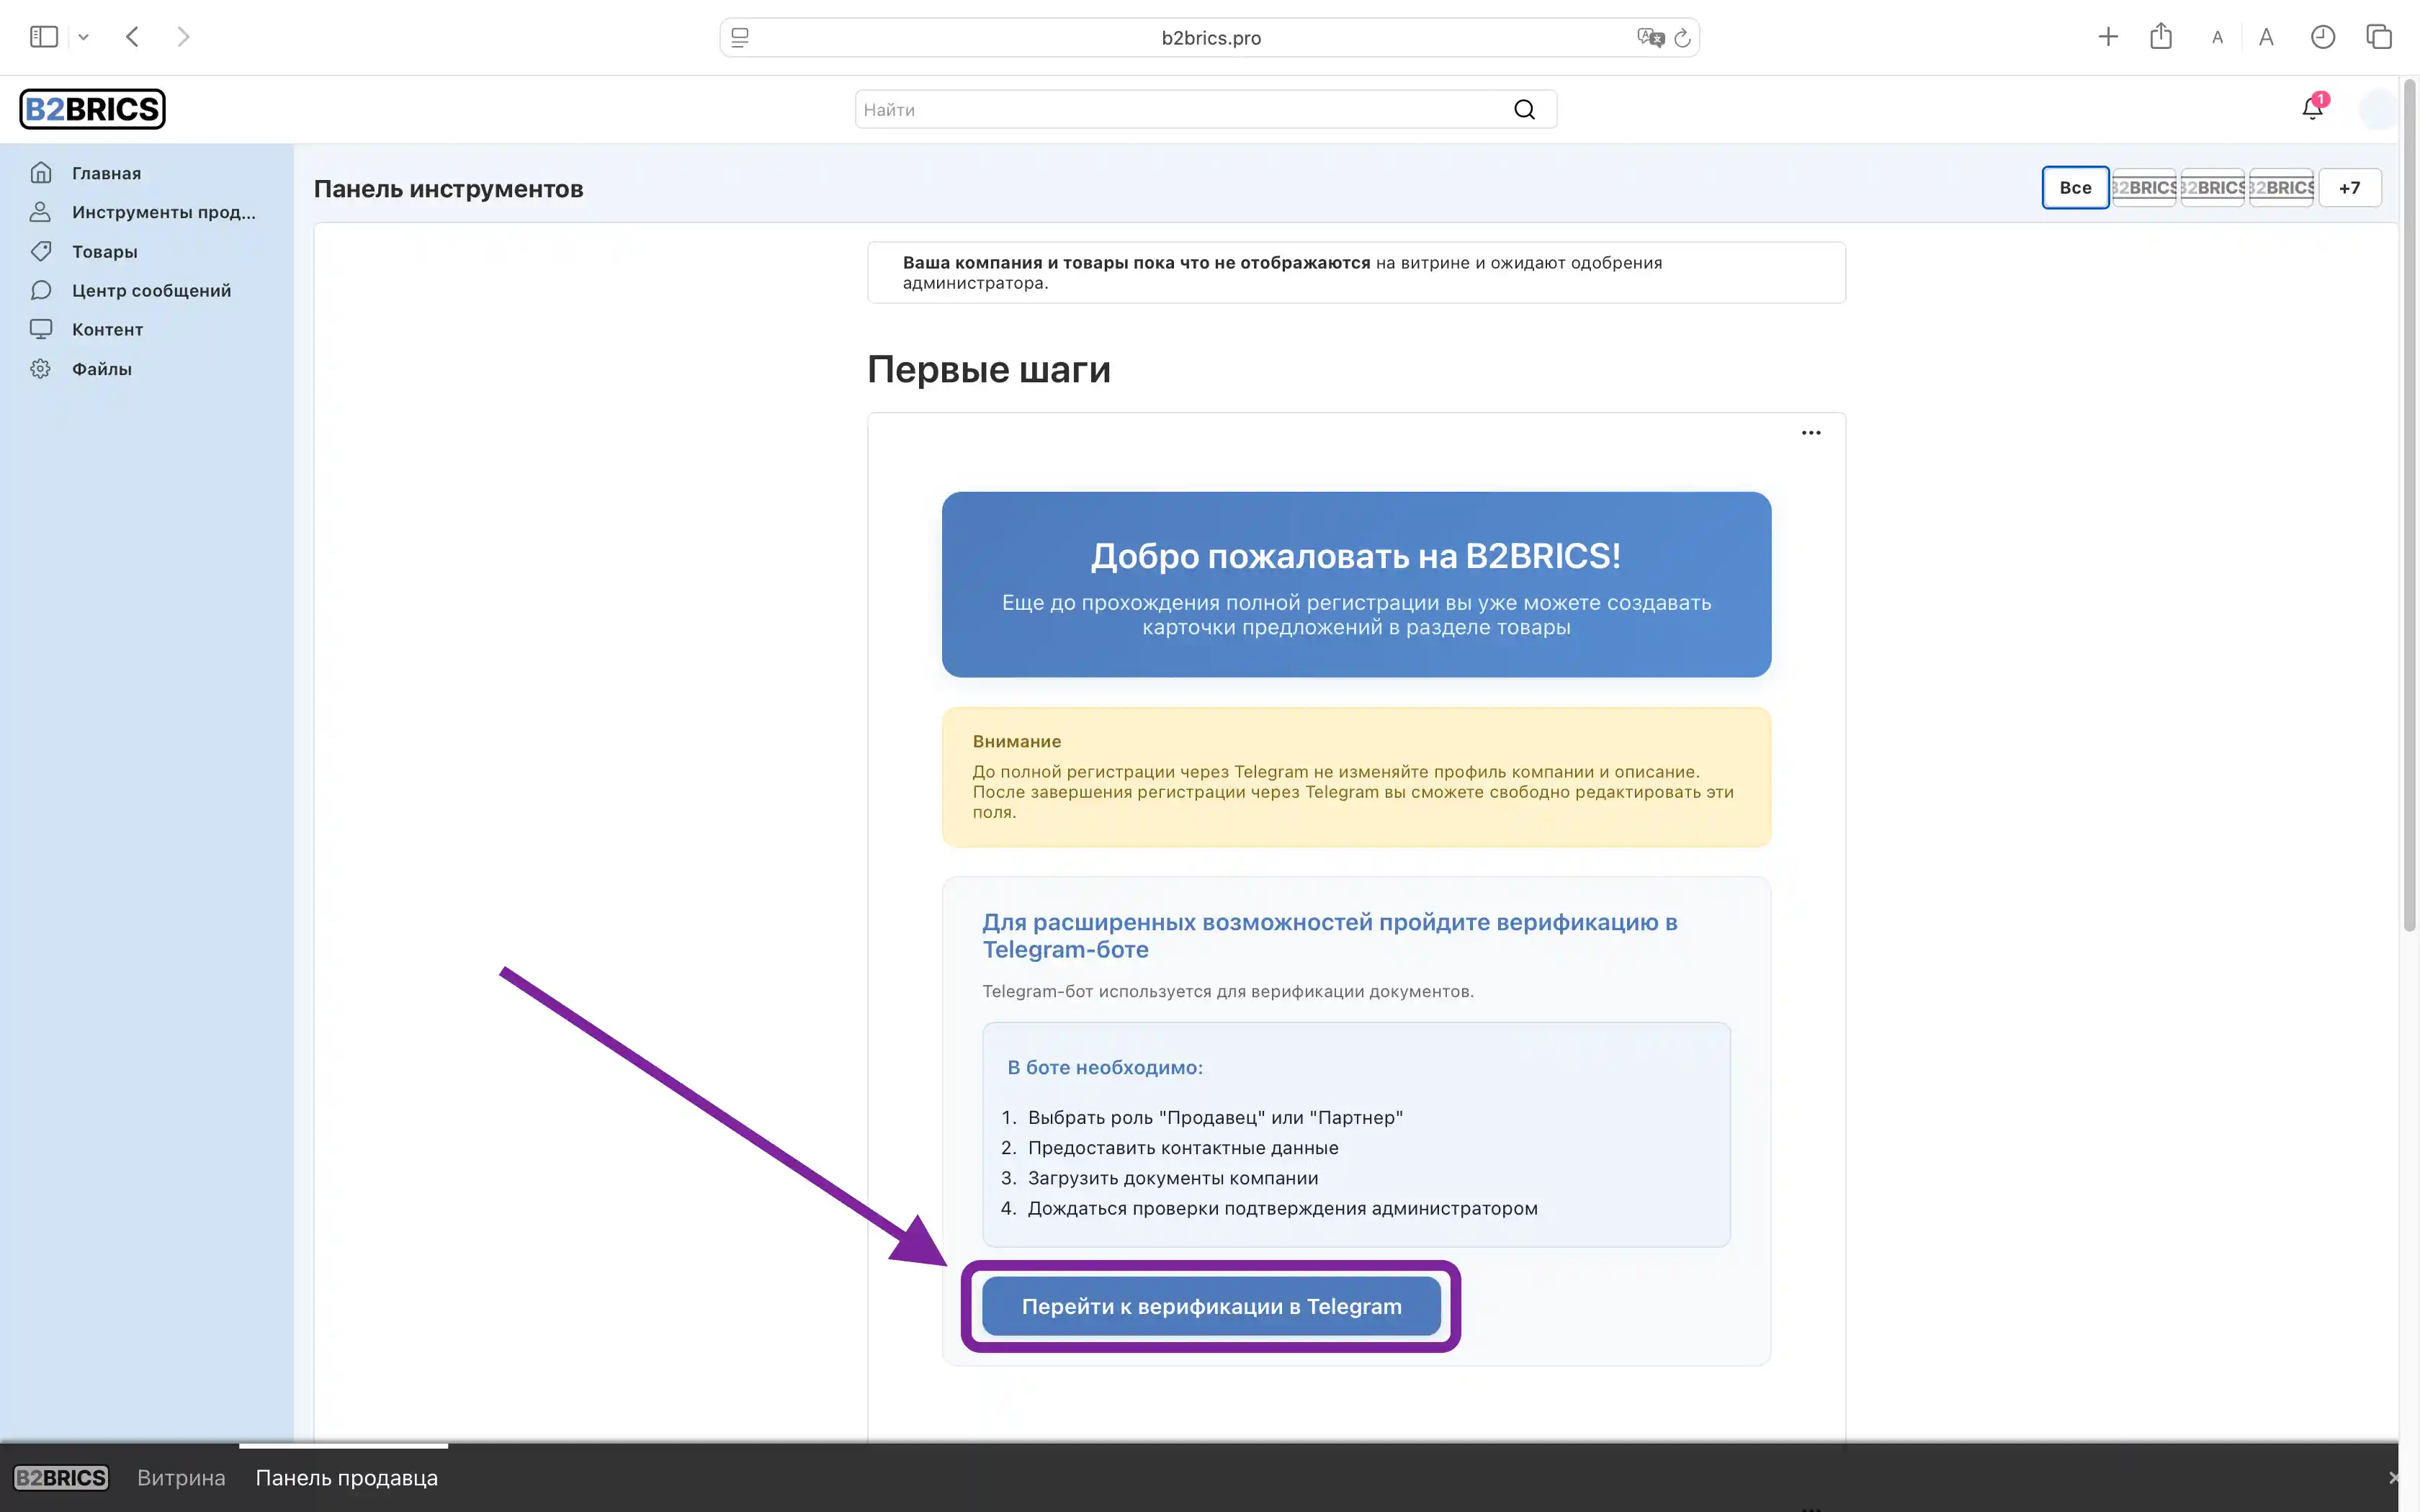Expand the +7 more filters button
Screen dimensions: 2420x1512
[x=2349, y=187]
